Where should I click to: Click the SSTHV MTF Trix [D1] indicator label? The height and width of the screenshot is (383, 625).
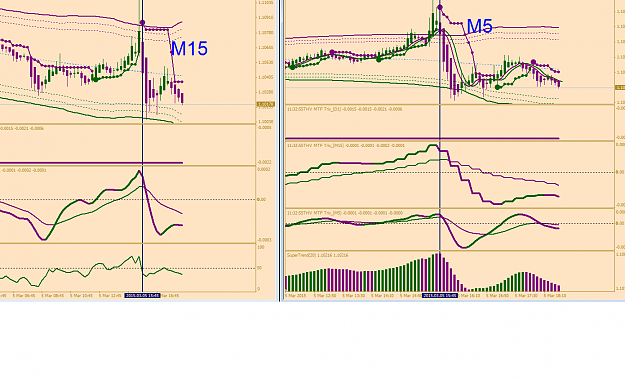(344, 109)
